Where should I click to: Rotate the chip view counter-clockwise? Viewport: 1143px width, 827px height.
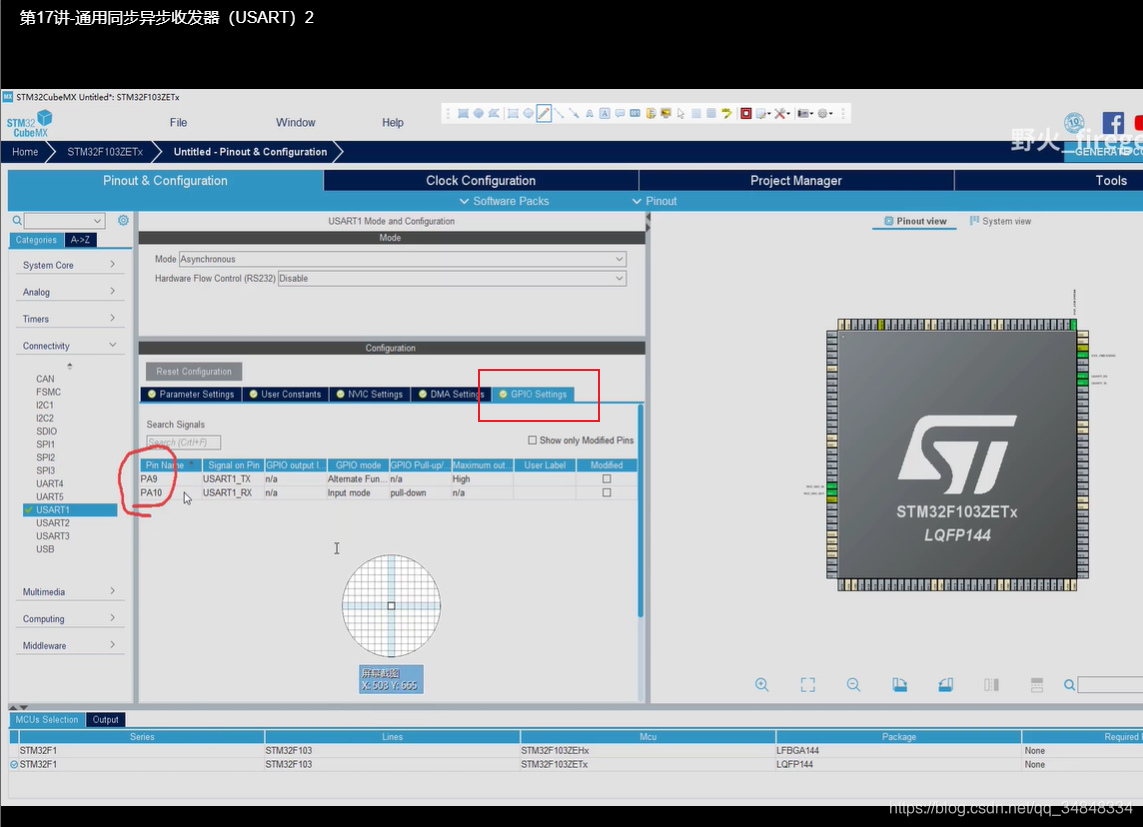pos(945,685)
